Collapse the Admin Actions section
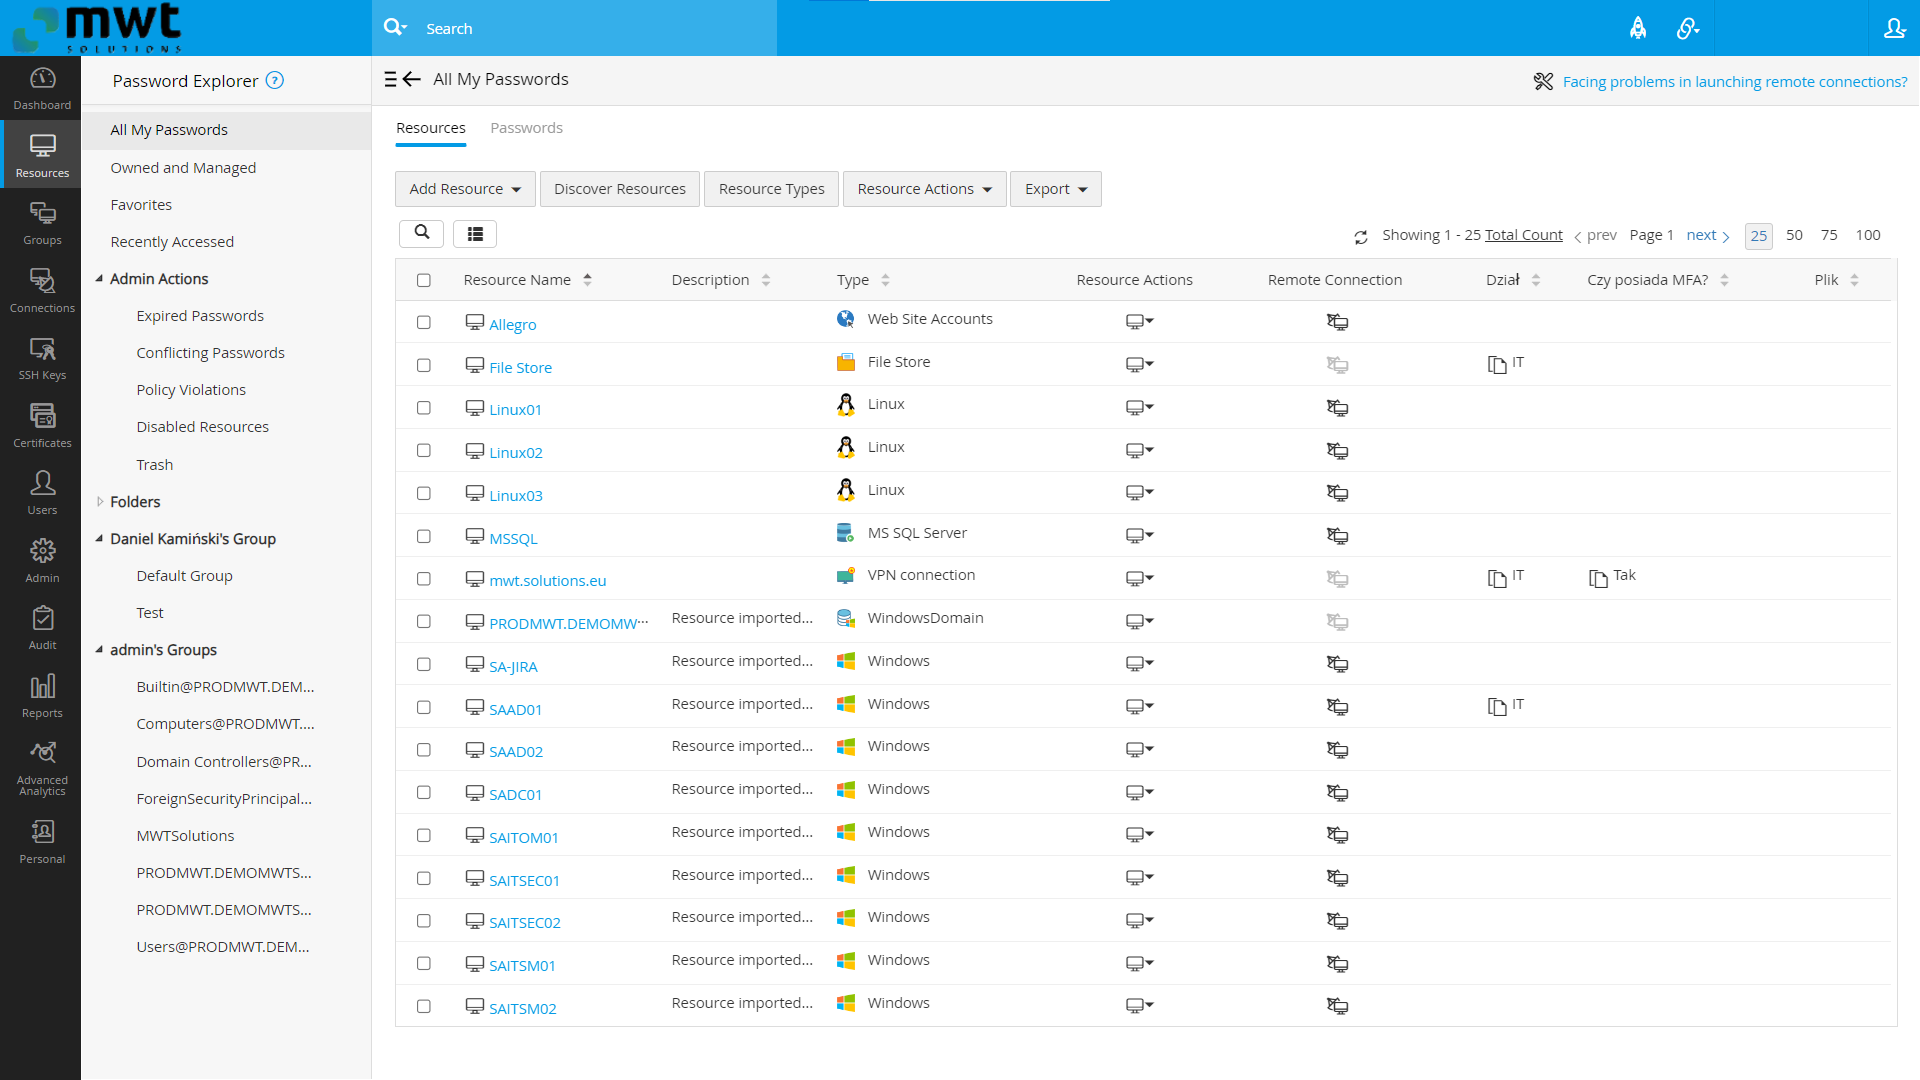 click(99, 278)
